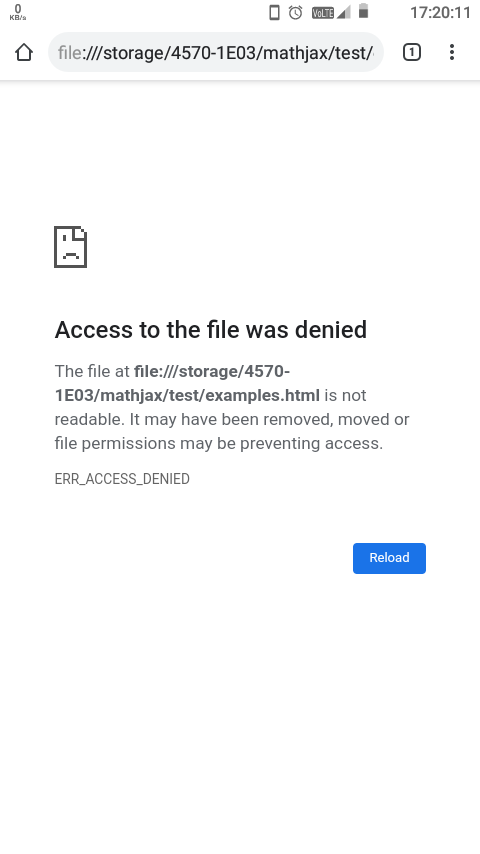Click the 'Access to the file was denied' heading
Image resolution: width=480 pixels, height=854 pixels.
tap(211, 330)
